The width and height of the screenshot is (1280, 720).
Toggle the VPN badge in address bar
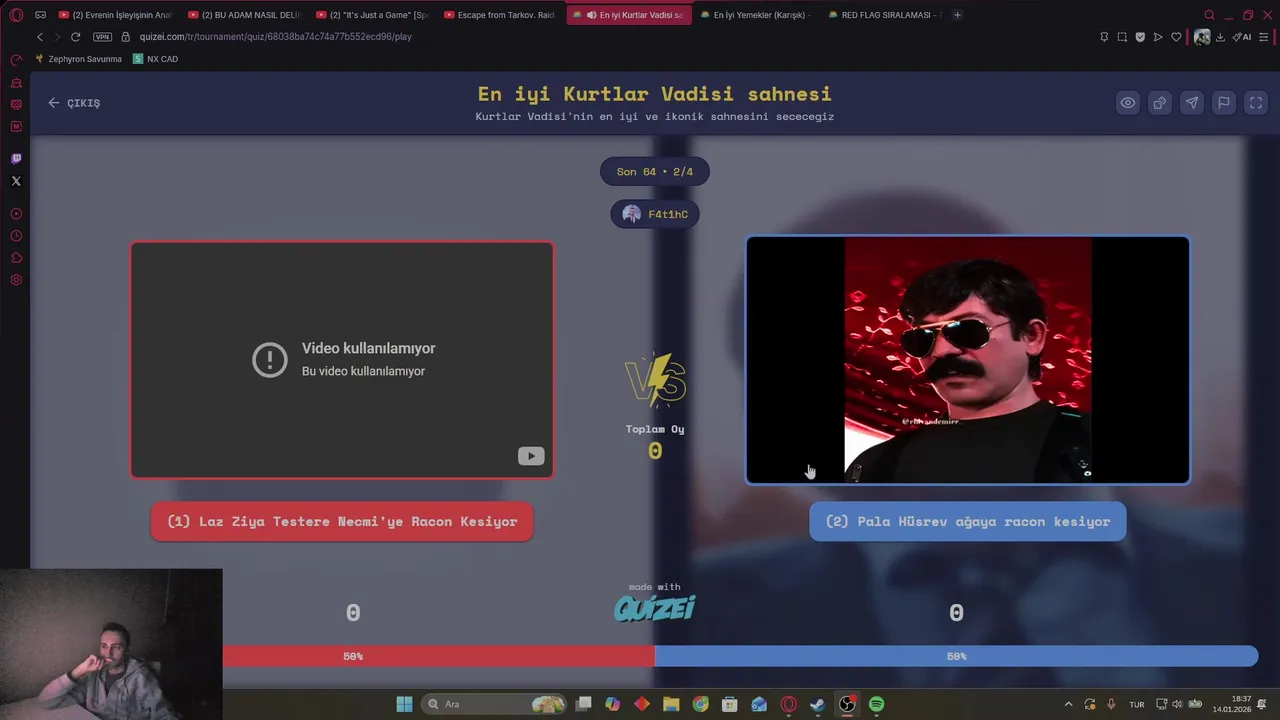pos(102,37)
